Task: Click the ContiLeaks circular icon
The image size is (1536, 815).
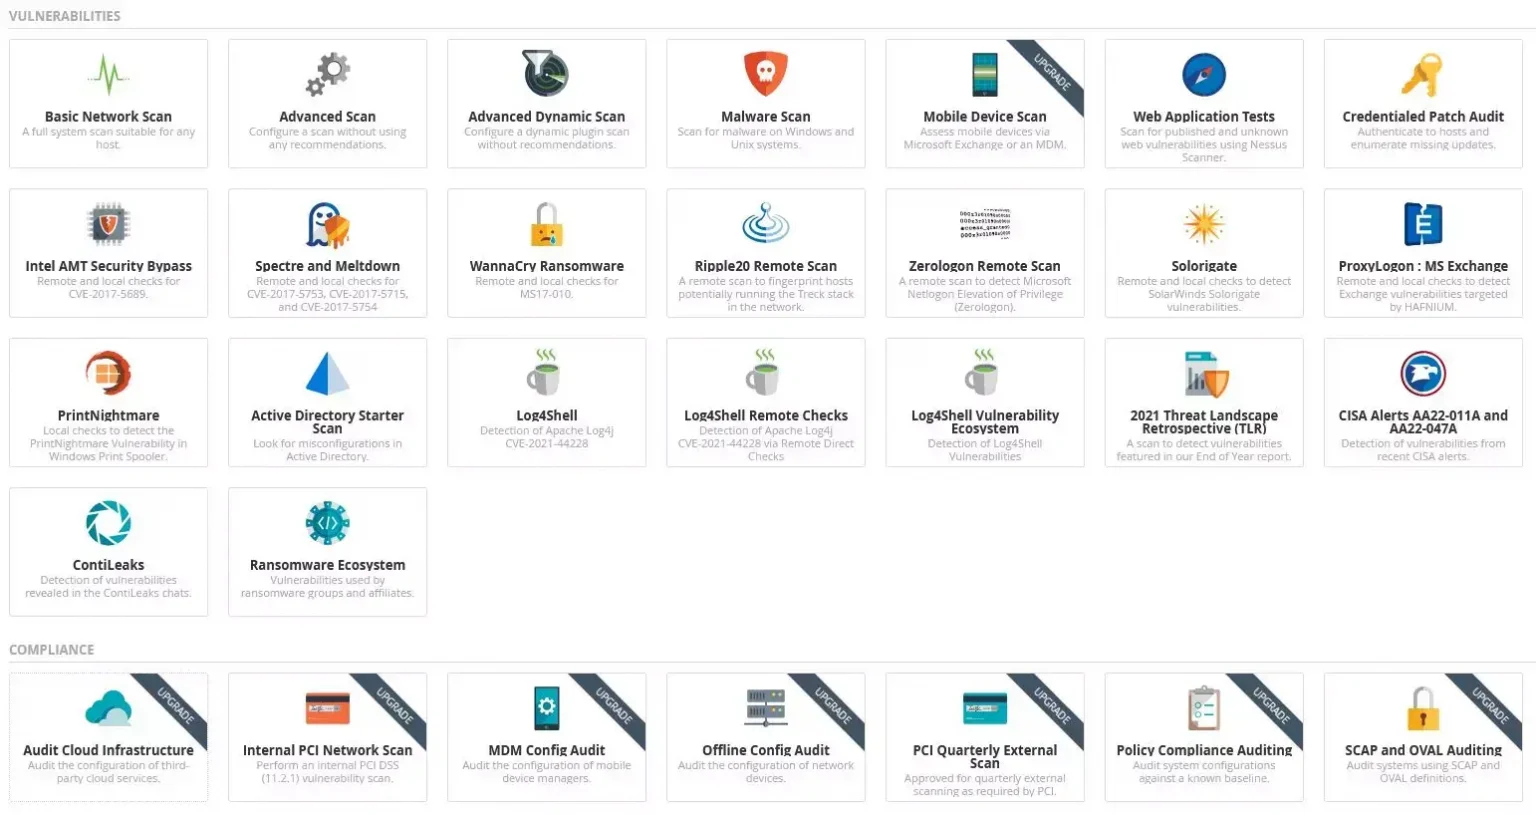Action: click(x=108, y=523)
